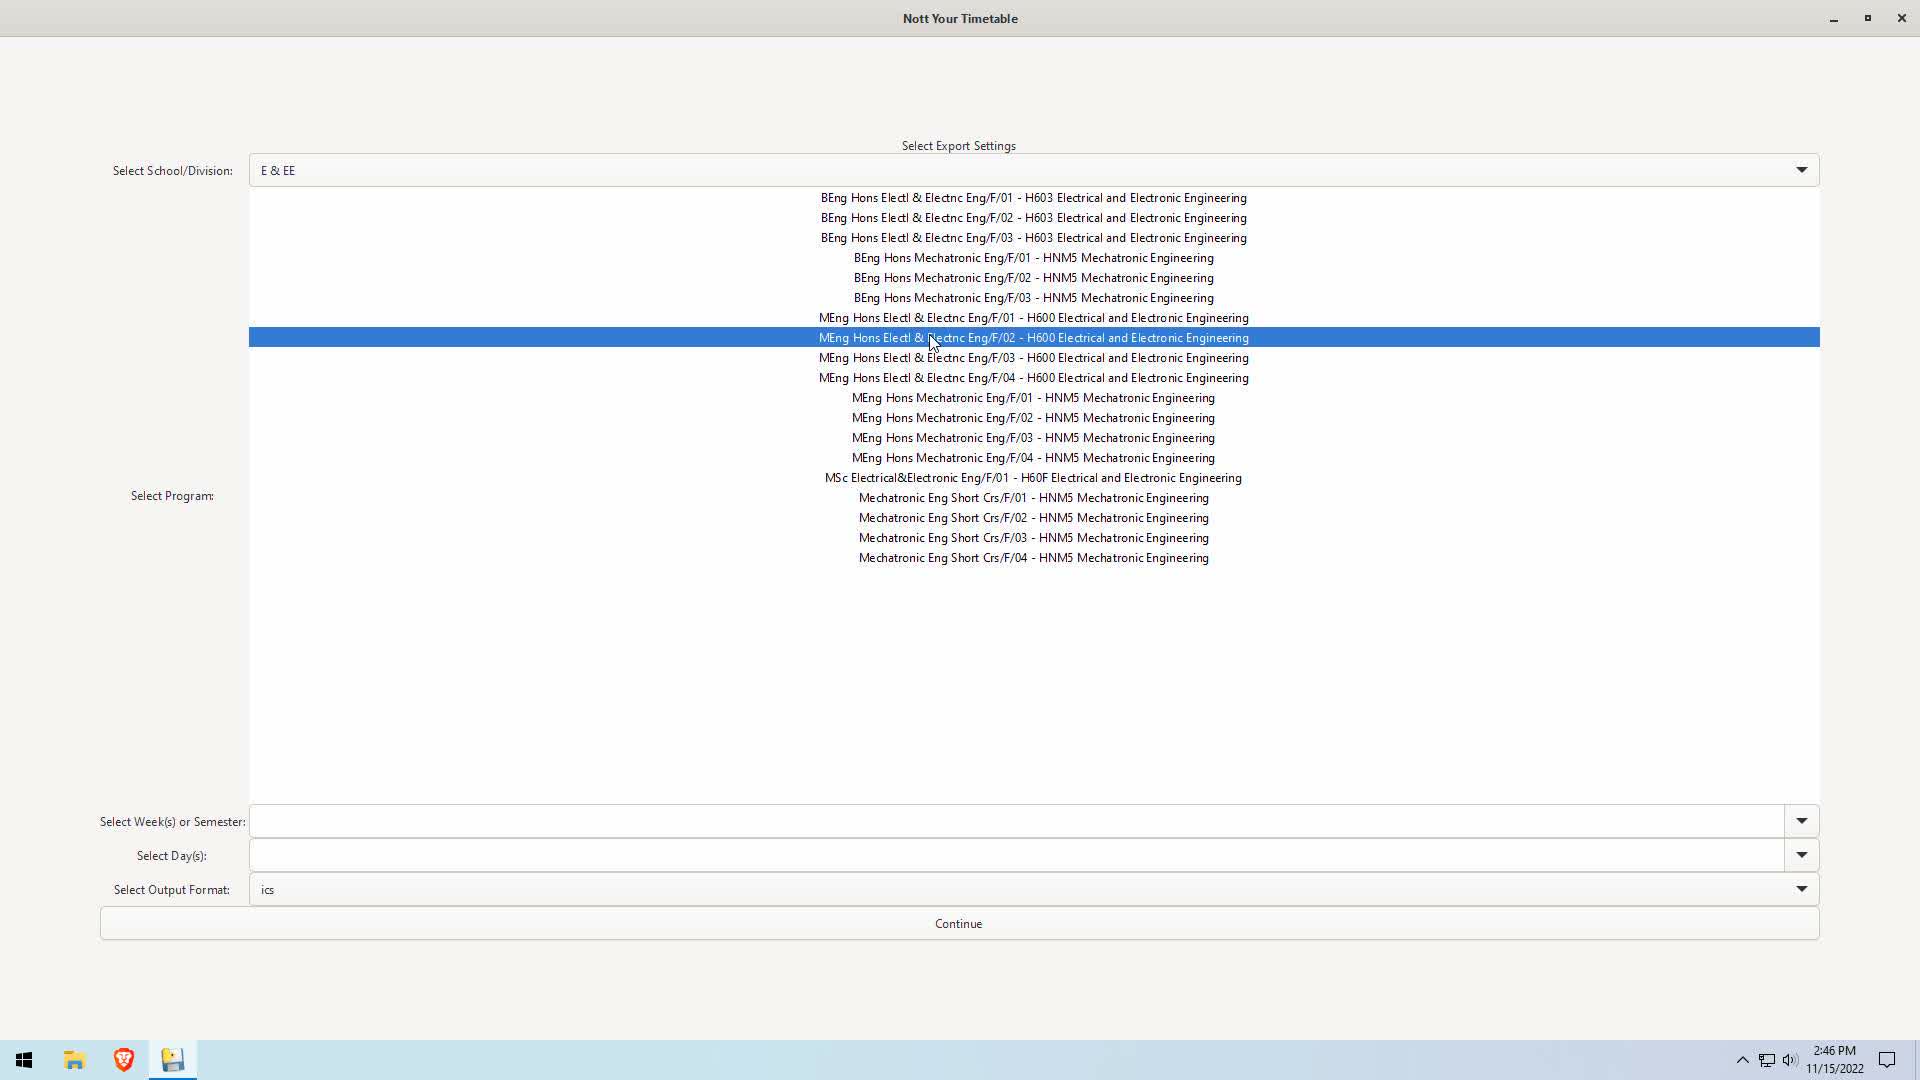This screenshot has width=1920, height=1080.
Task: Choose MSc Electrical&Electronic Eng/F/01 program
Action: pyautogui.click(x=1033, y=478)
